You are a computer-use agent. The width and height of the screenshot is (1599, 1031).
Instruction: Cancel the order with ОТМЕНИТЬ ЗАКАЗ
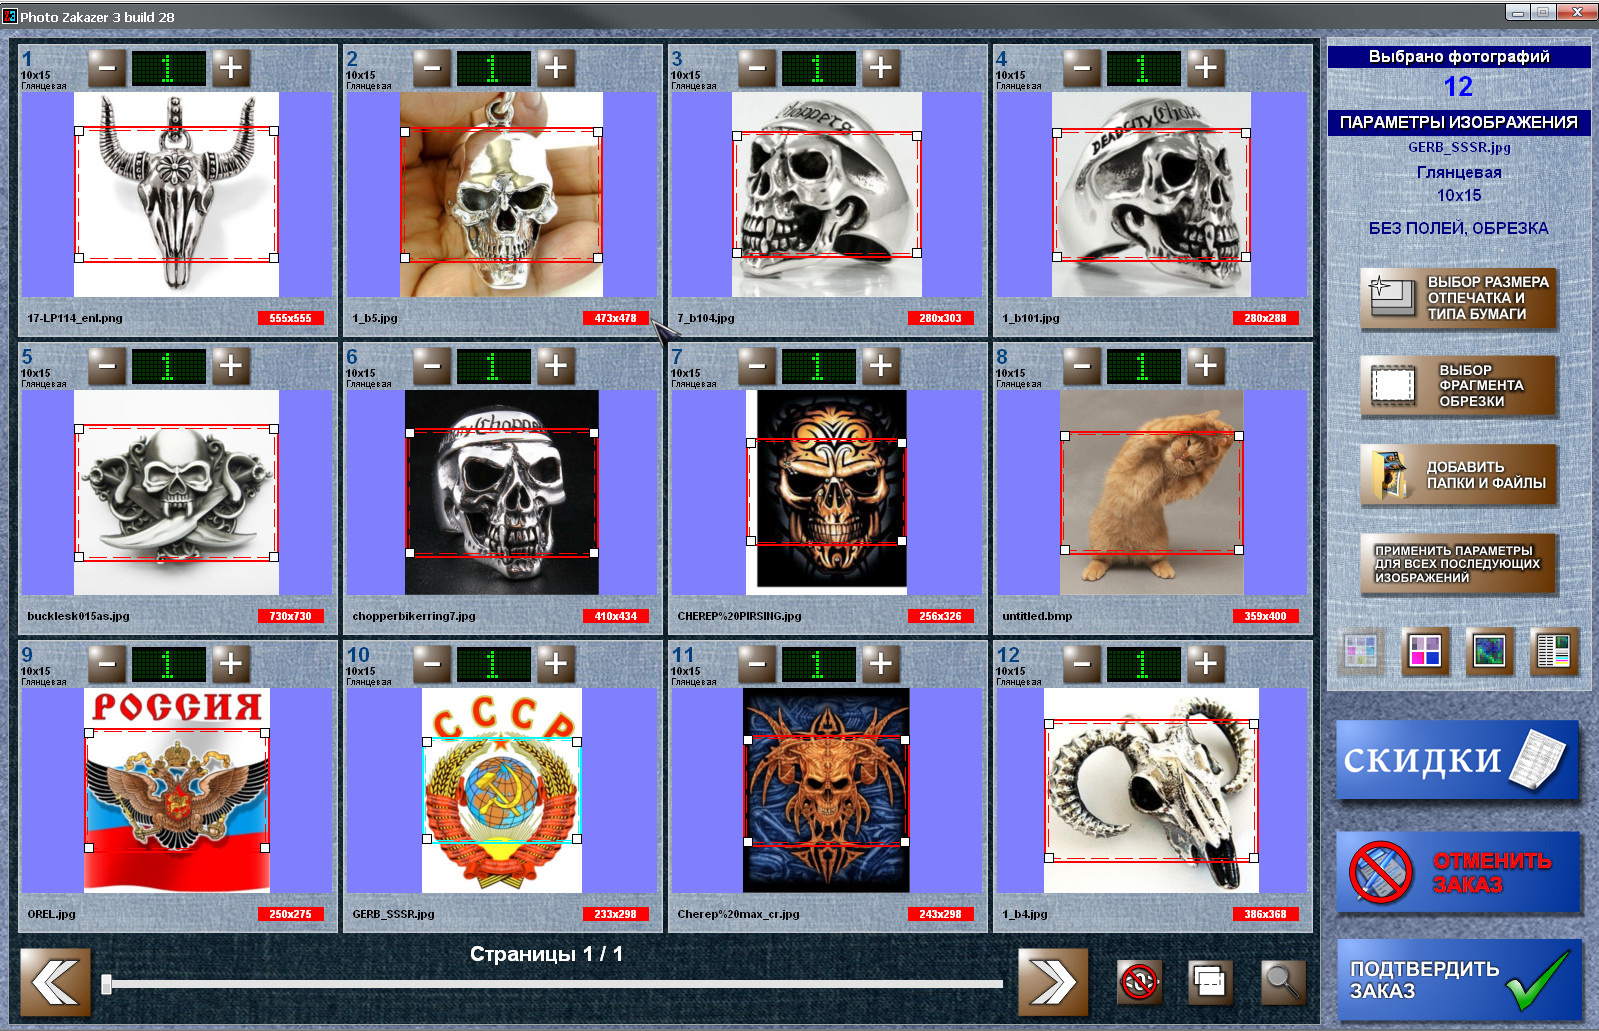pyautogui.click(x=1457, y=872)
